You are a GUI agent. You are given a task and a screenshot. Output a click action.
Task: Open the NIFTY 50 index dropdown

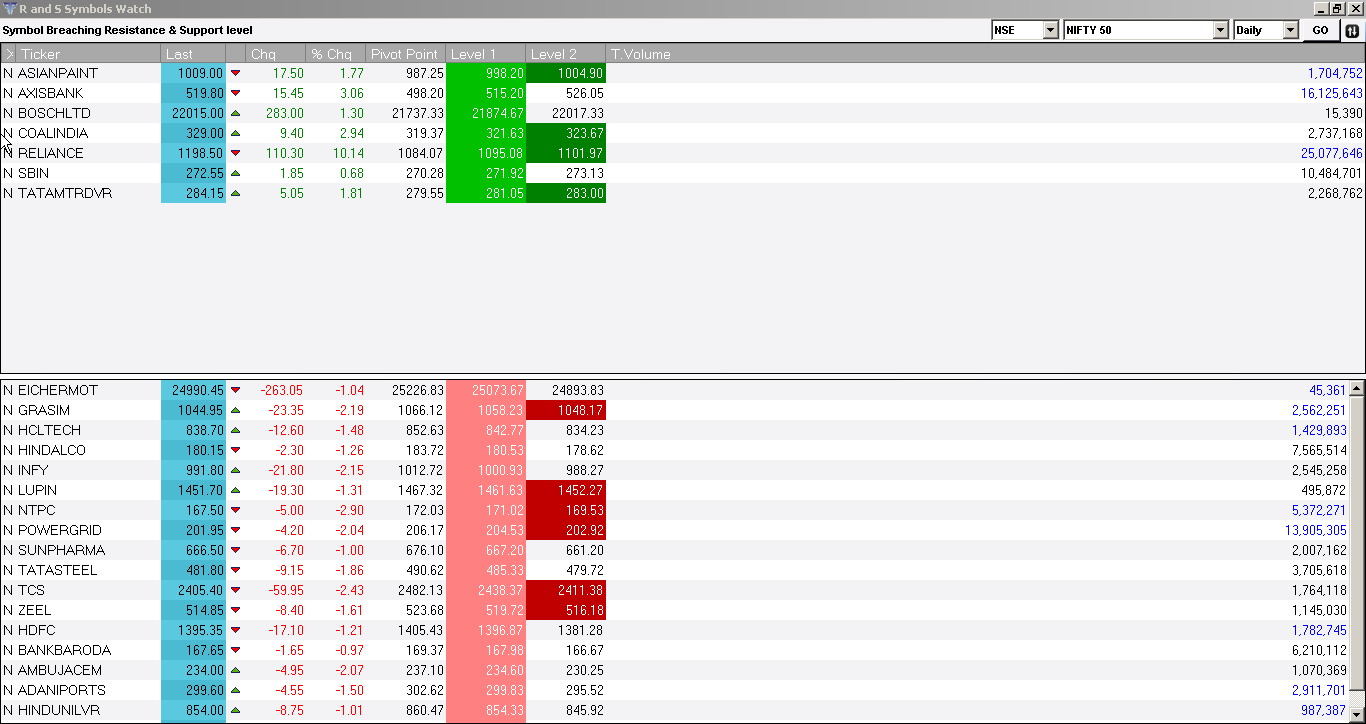pyautogui.click(x=1221, y=30)
